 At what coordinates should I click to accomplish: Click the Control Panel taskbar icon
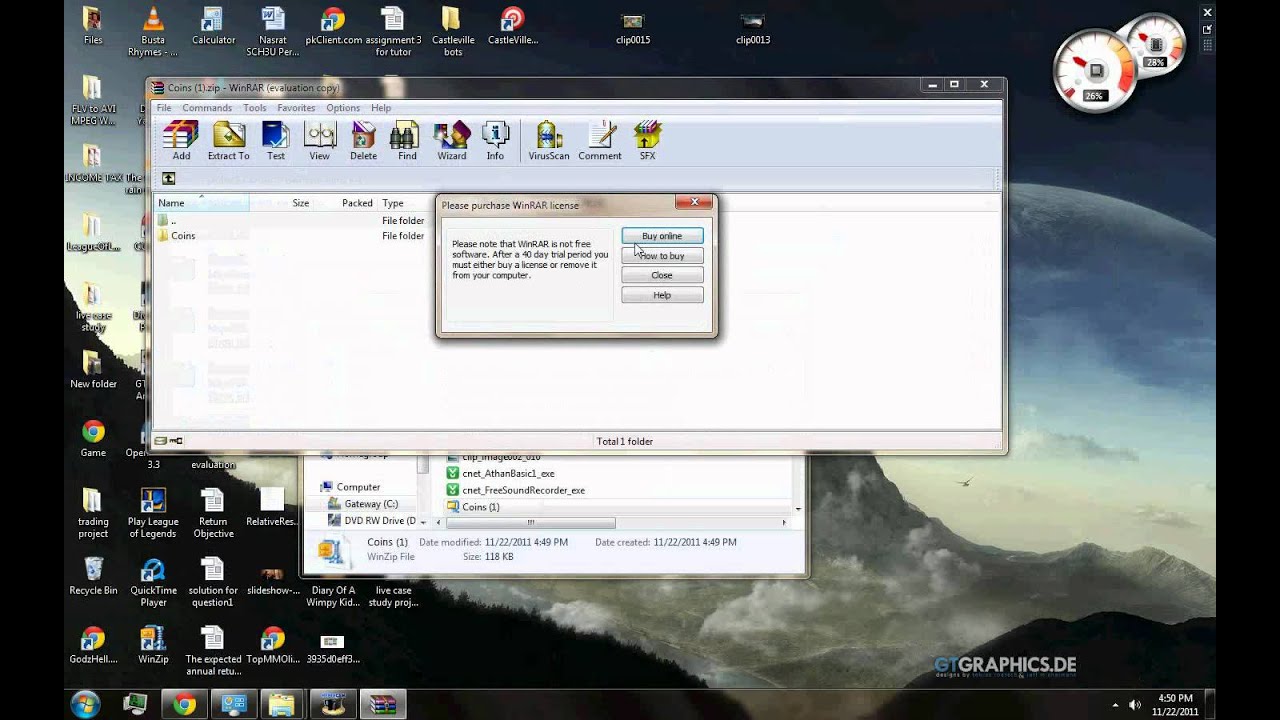pos(233,704)
